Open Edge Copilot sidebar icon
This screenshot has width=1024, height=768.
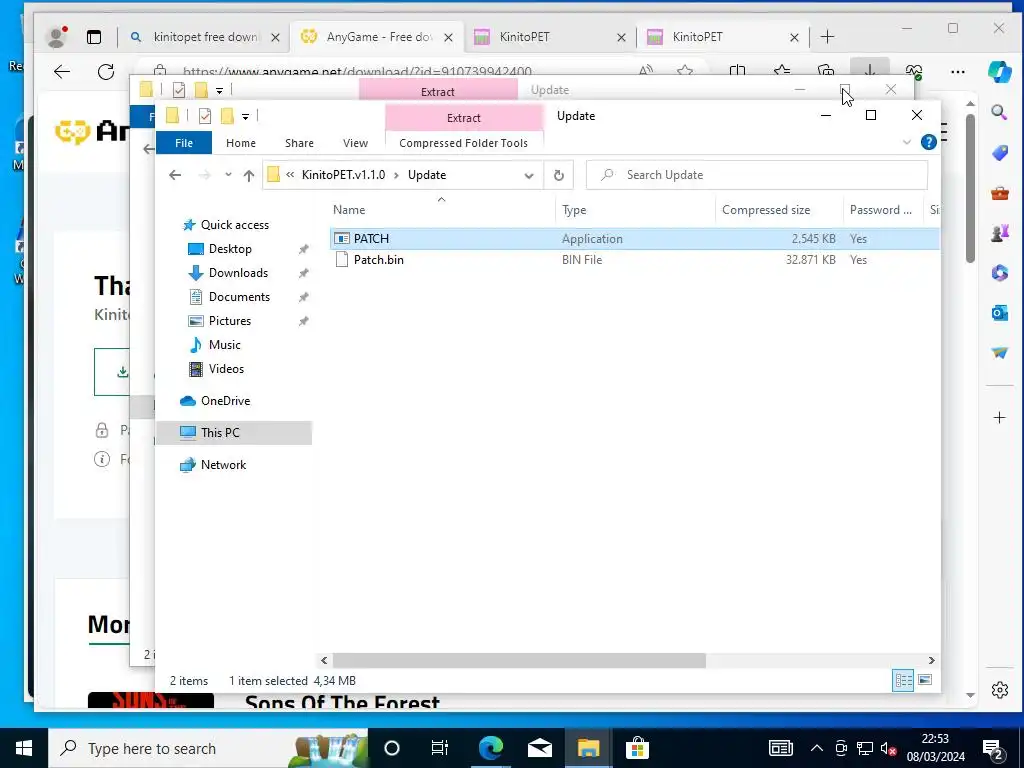click(x=1000, y=71)
